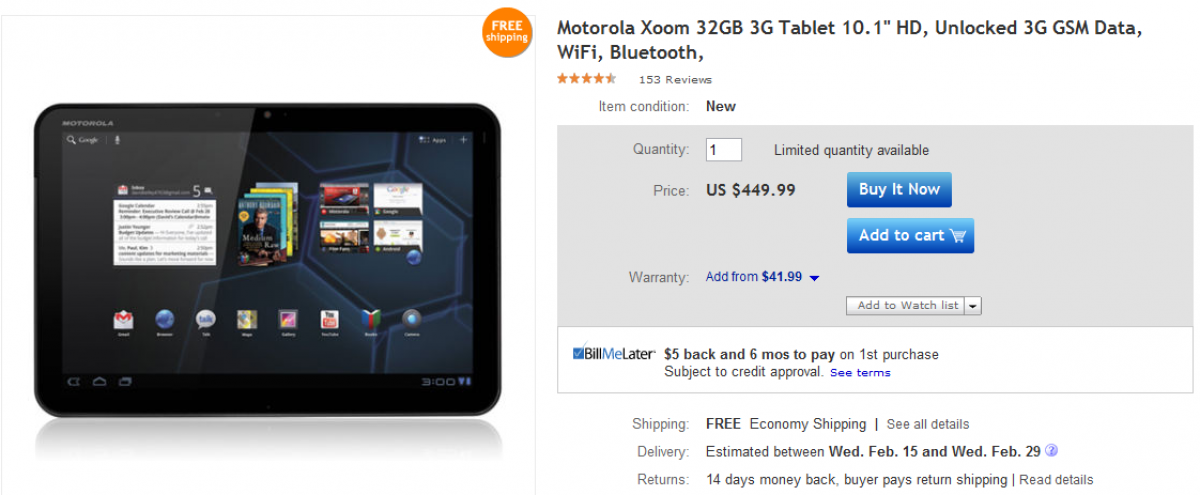
Task: Open the 153 Reviews link
Action: 675,80
